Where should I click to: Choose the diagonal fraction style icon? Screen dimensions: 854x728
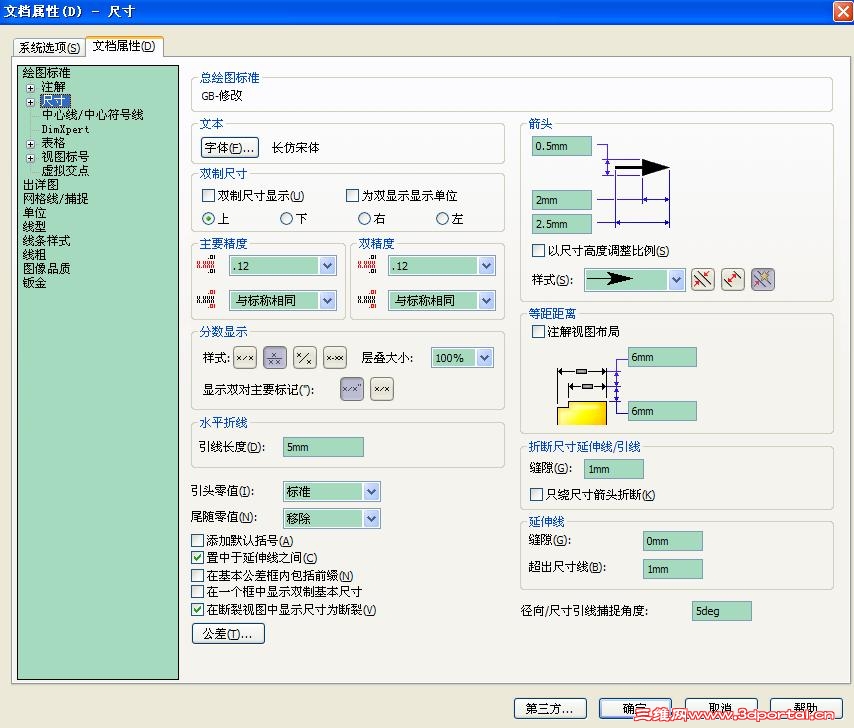click(305, 358)
